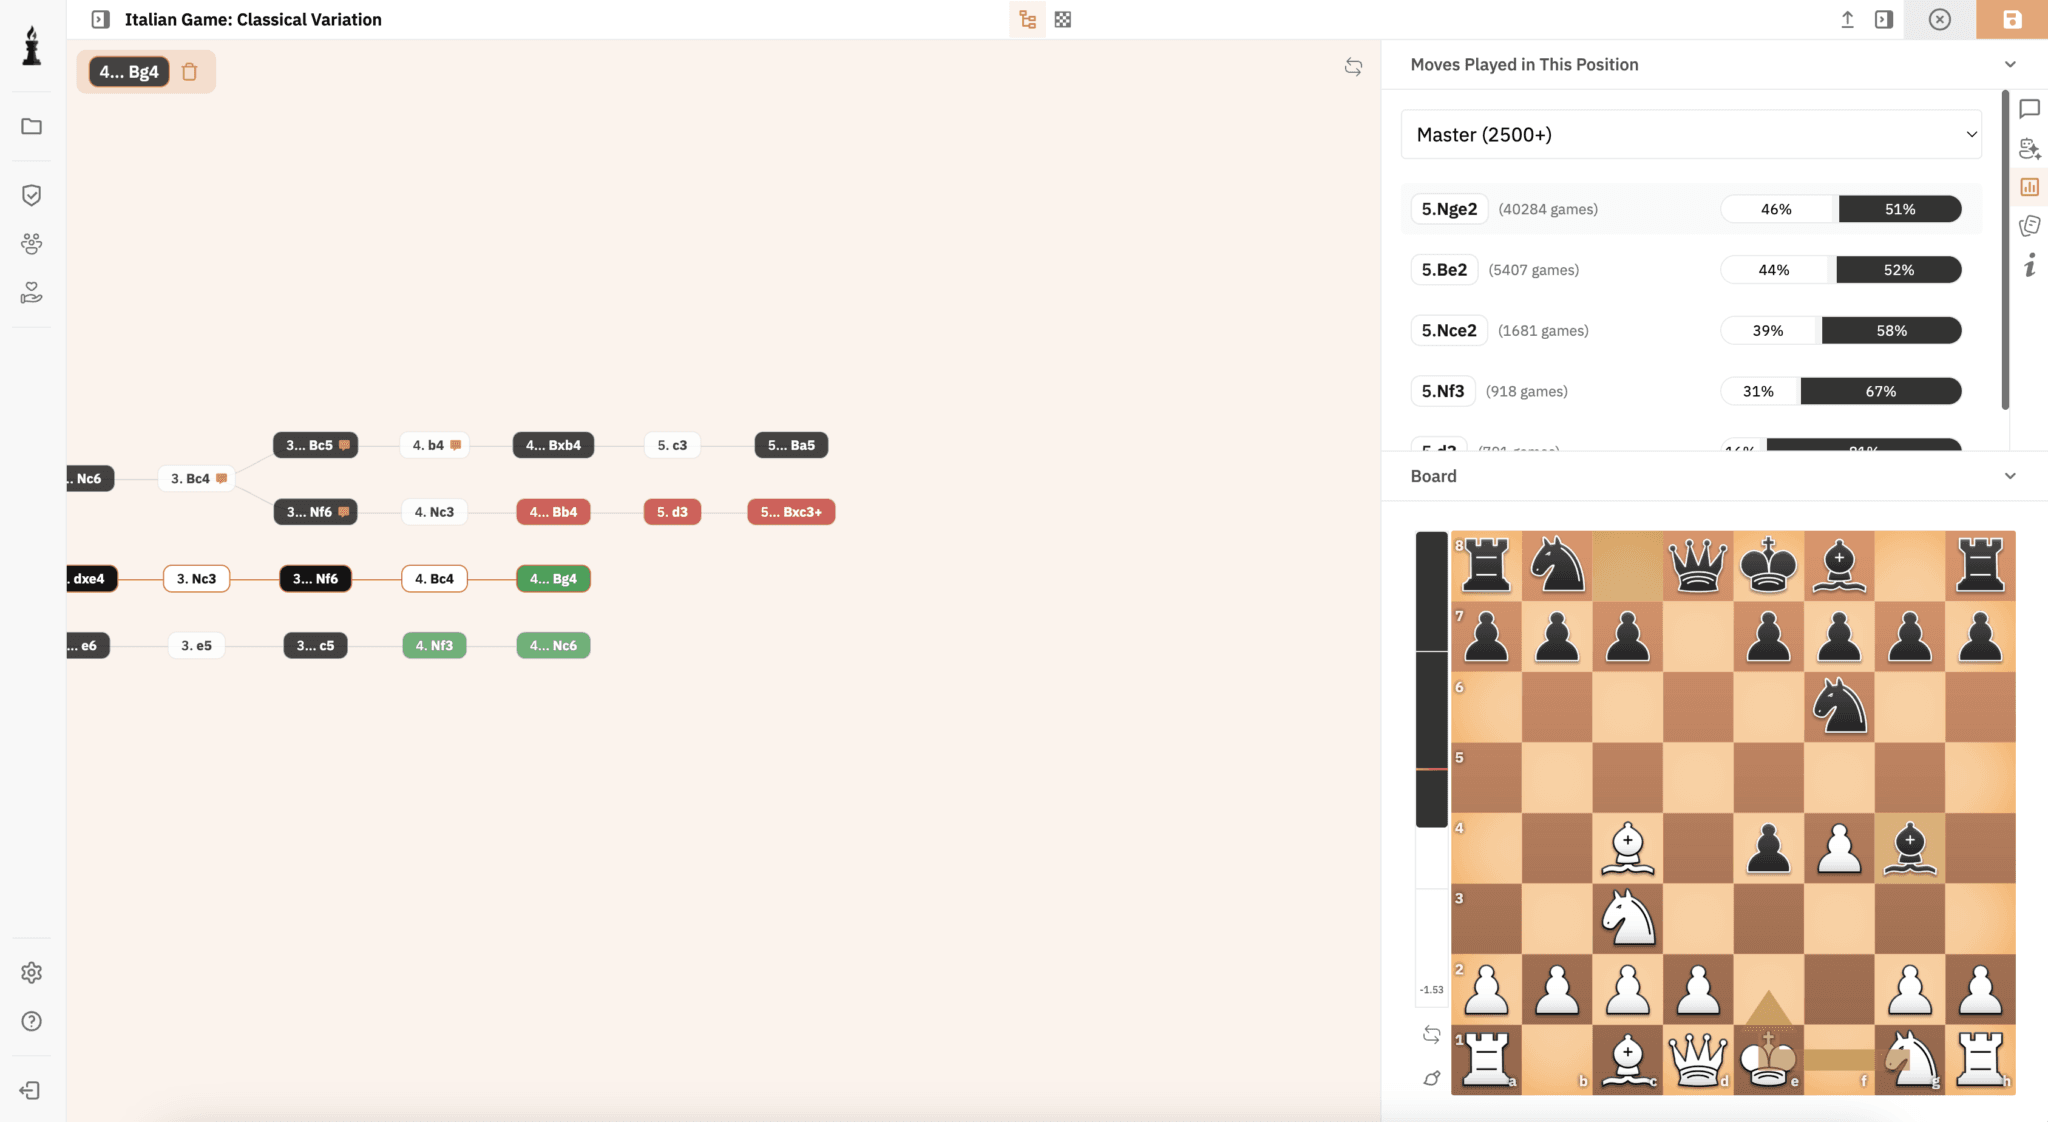Screen dimensions: 2048x1122
Task: Open the flashcards icon in right rail
Action: (x=2030, y=226)
